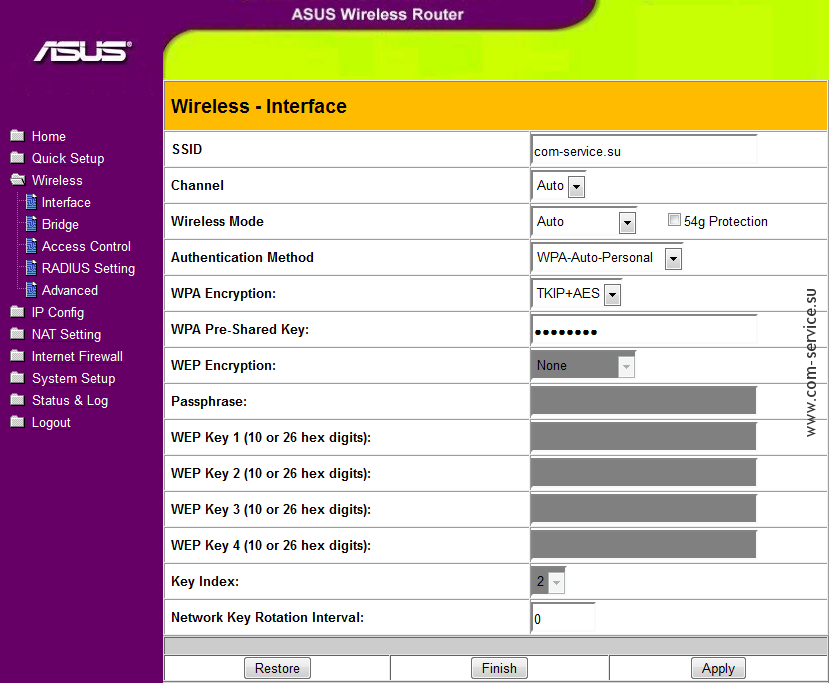Go to Quick Setup
The height and width of the screenshot is (683, 830).
point(68,158)
